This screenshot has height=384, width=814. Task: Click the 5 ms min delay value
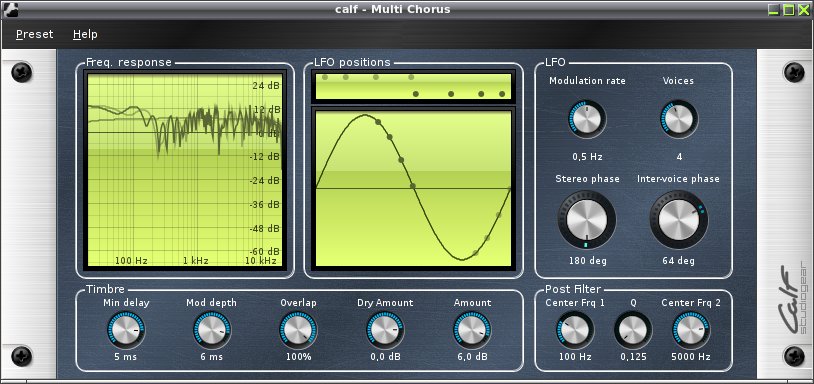click(x=126, y=357)
